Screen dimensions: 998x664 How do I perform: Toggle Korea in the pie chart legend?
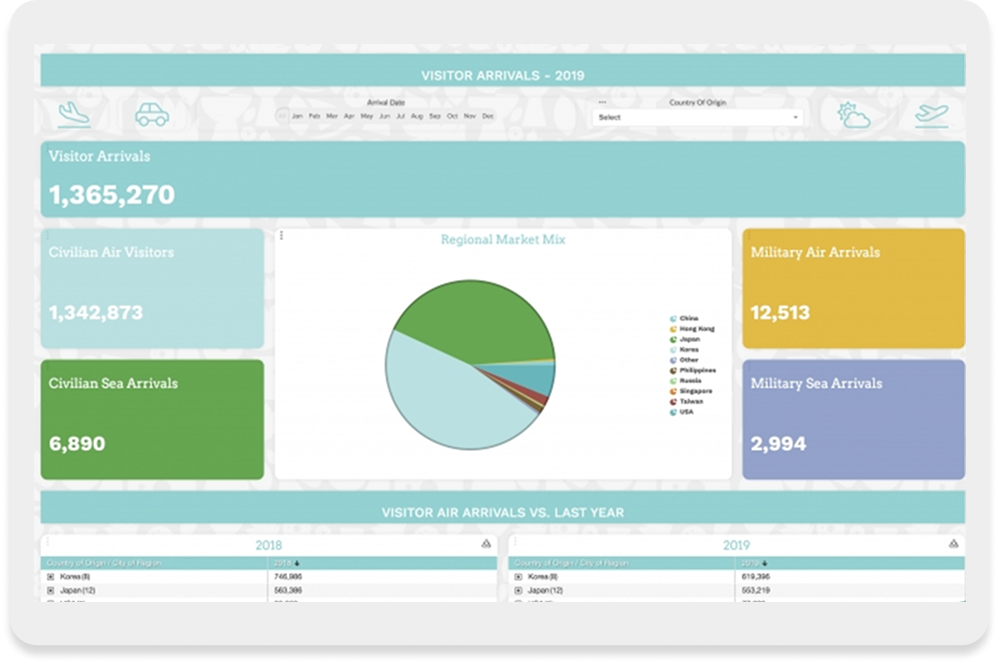[689, 349]
